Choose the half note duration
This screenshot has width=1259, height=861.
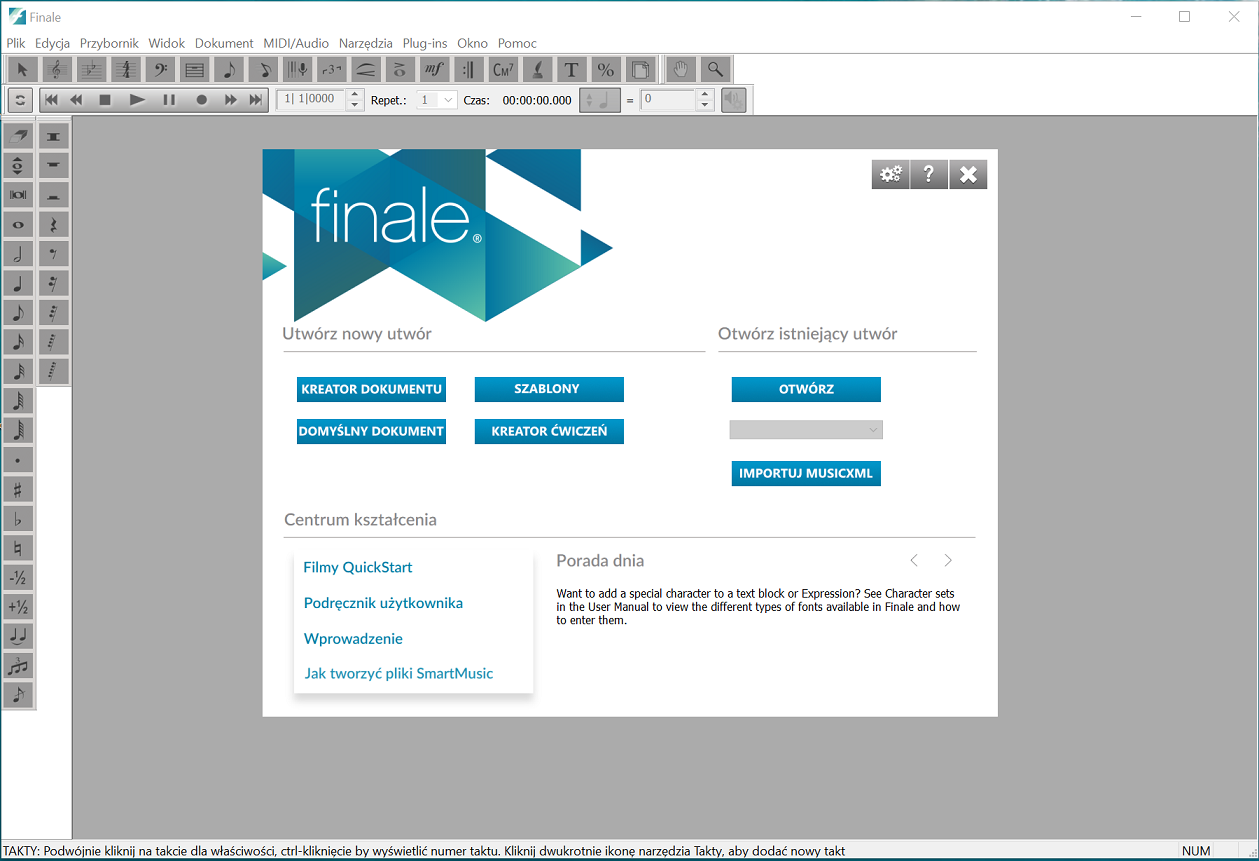point(19,254)
